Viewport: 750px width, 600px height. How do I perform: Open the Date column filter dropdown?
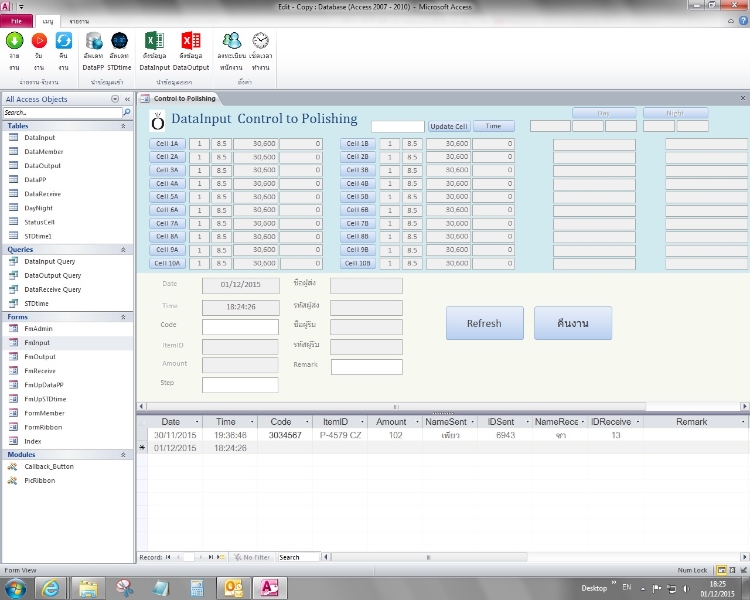pyautogui.click(x=195, y=422)
